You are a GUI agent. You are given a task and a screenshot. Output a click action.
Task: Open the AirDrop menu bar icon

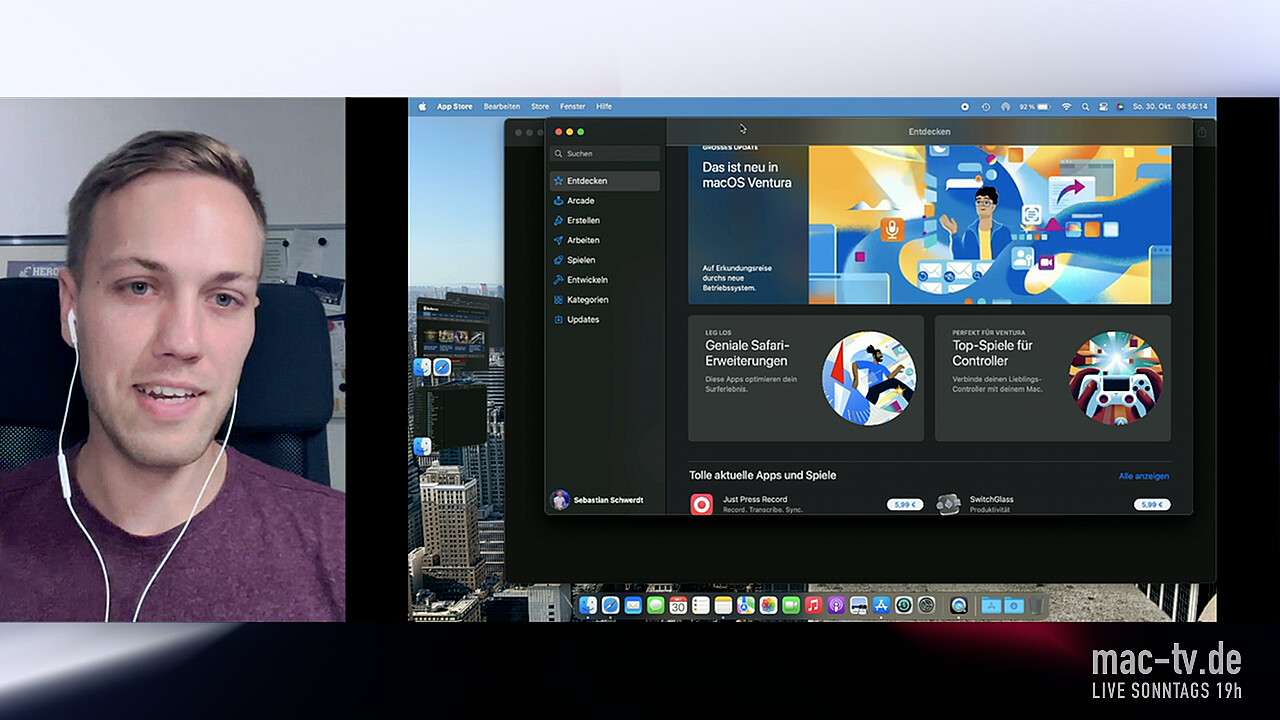point(1006,106)
